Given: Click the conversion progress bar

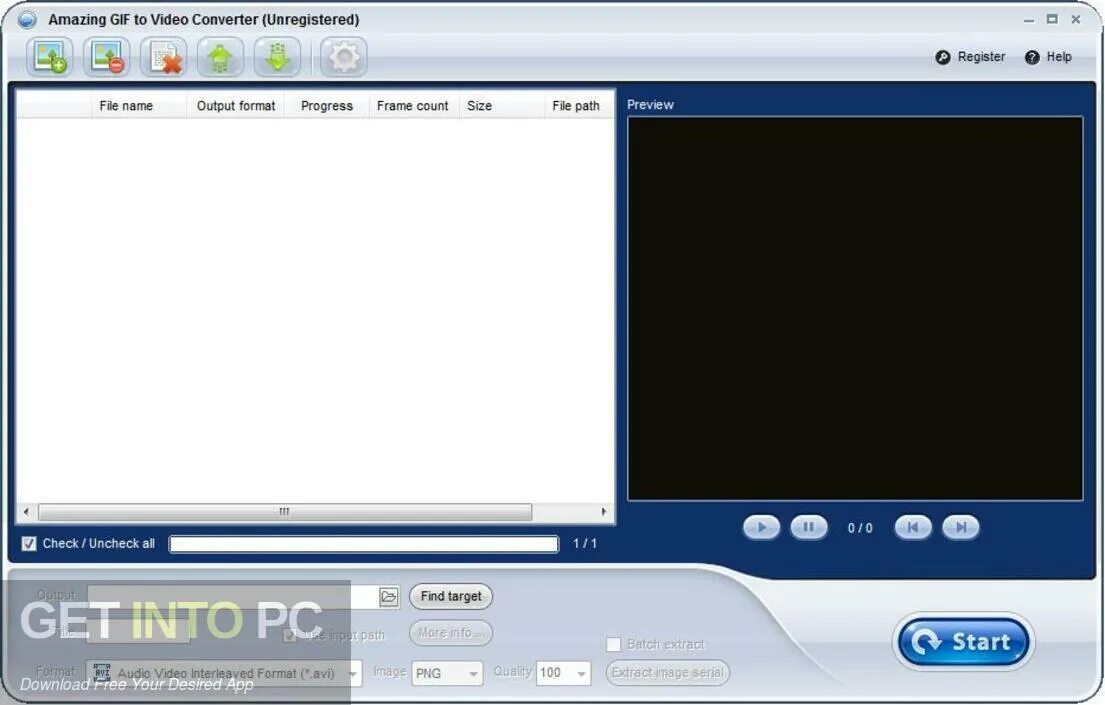Looking at the screenshot, I should point(364,544).
